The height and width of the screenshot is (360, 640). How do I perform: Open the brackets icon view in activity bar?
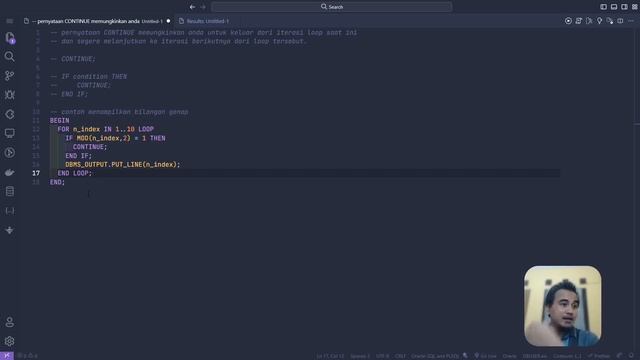pos(10,211)
